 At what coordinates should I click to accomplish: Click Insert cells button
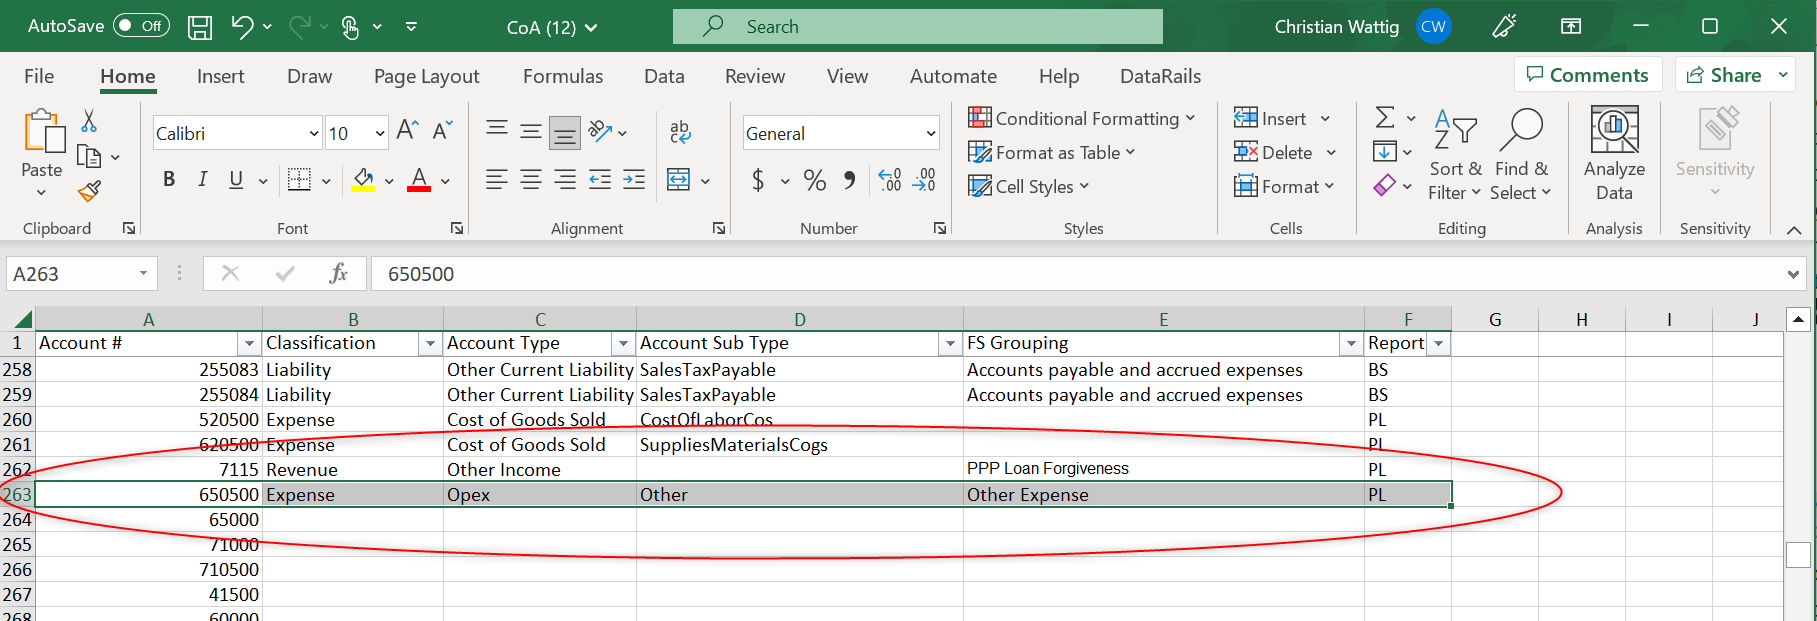(x=1270, y=118)
